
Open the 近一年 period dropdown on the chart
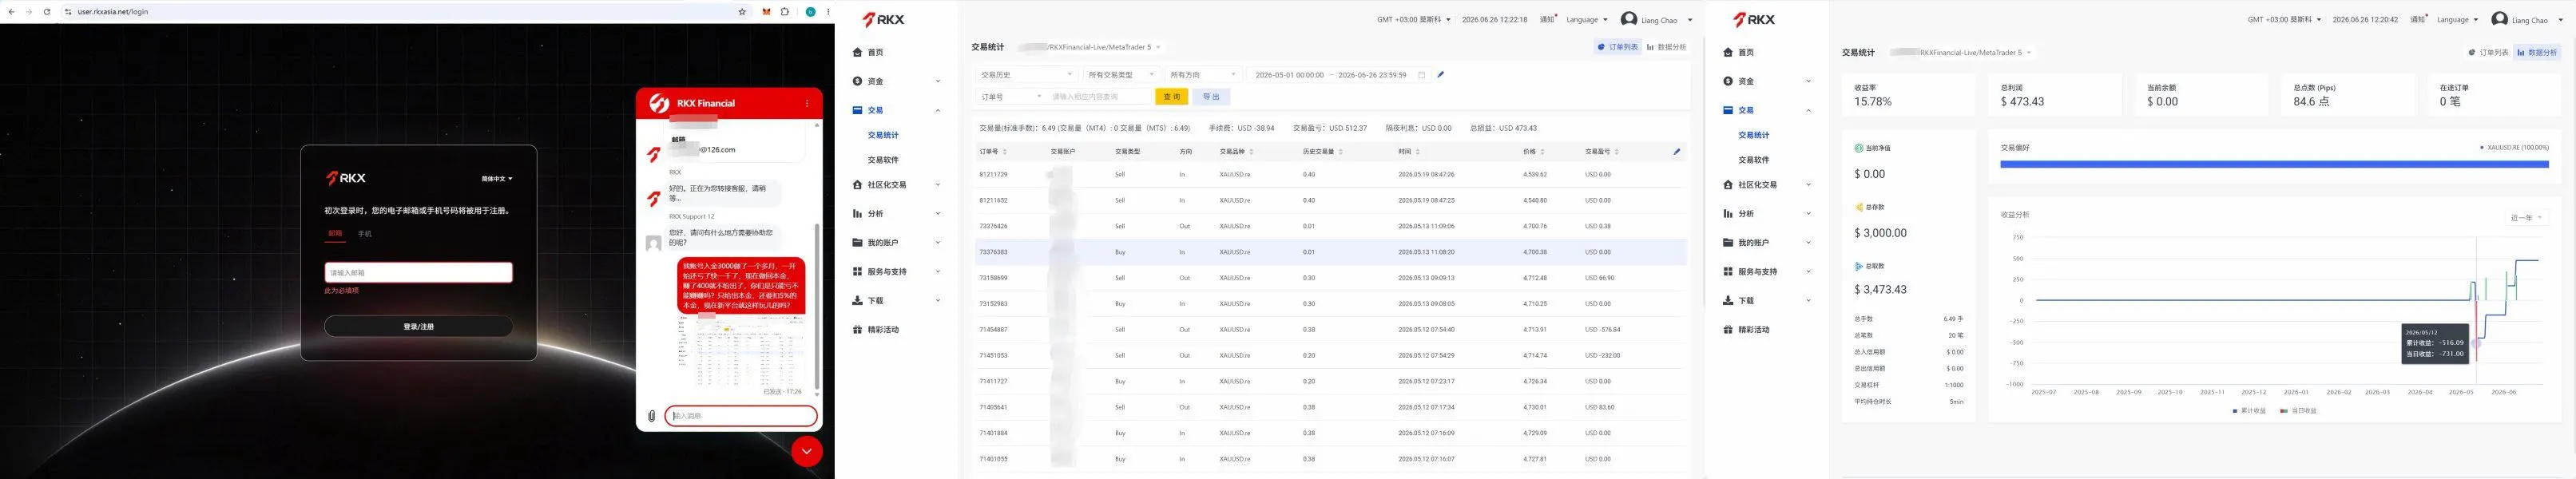point(2525,218)
